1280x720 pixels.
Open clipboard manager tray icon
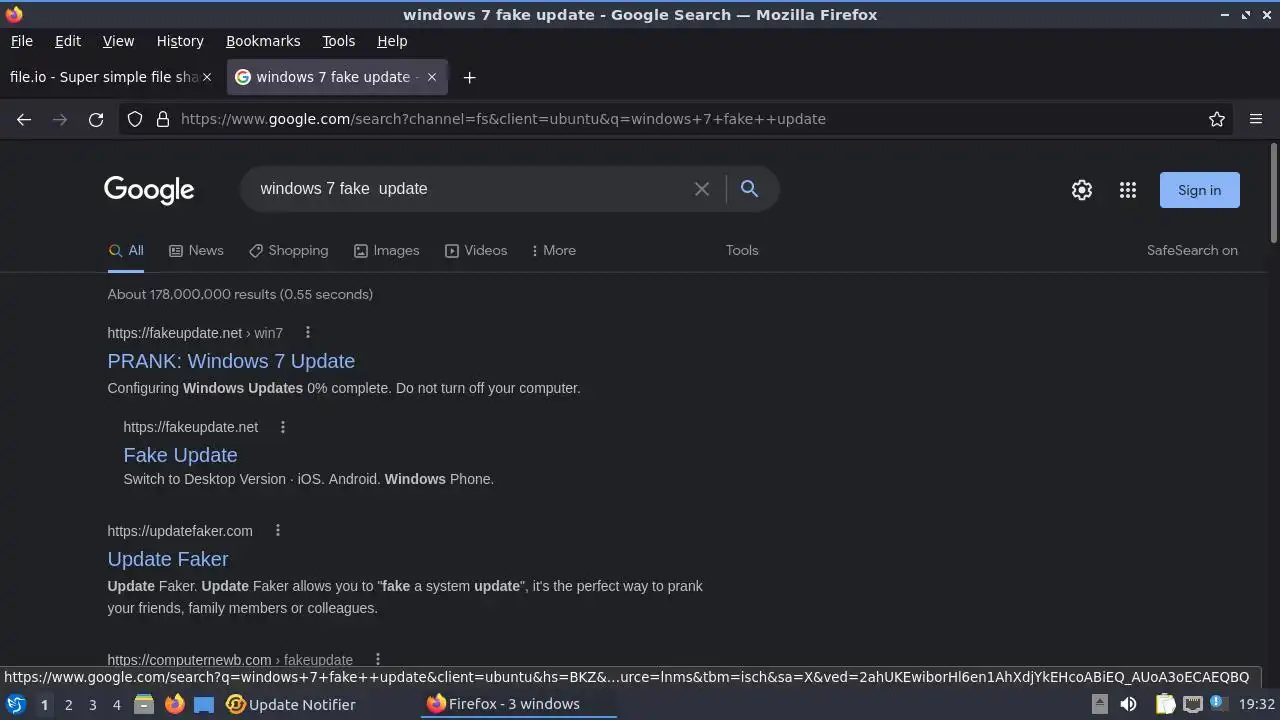(1165, 704)
